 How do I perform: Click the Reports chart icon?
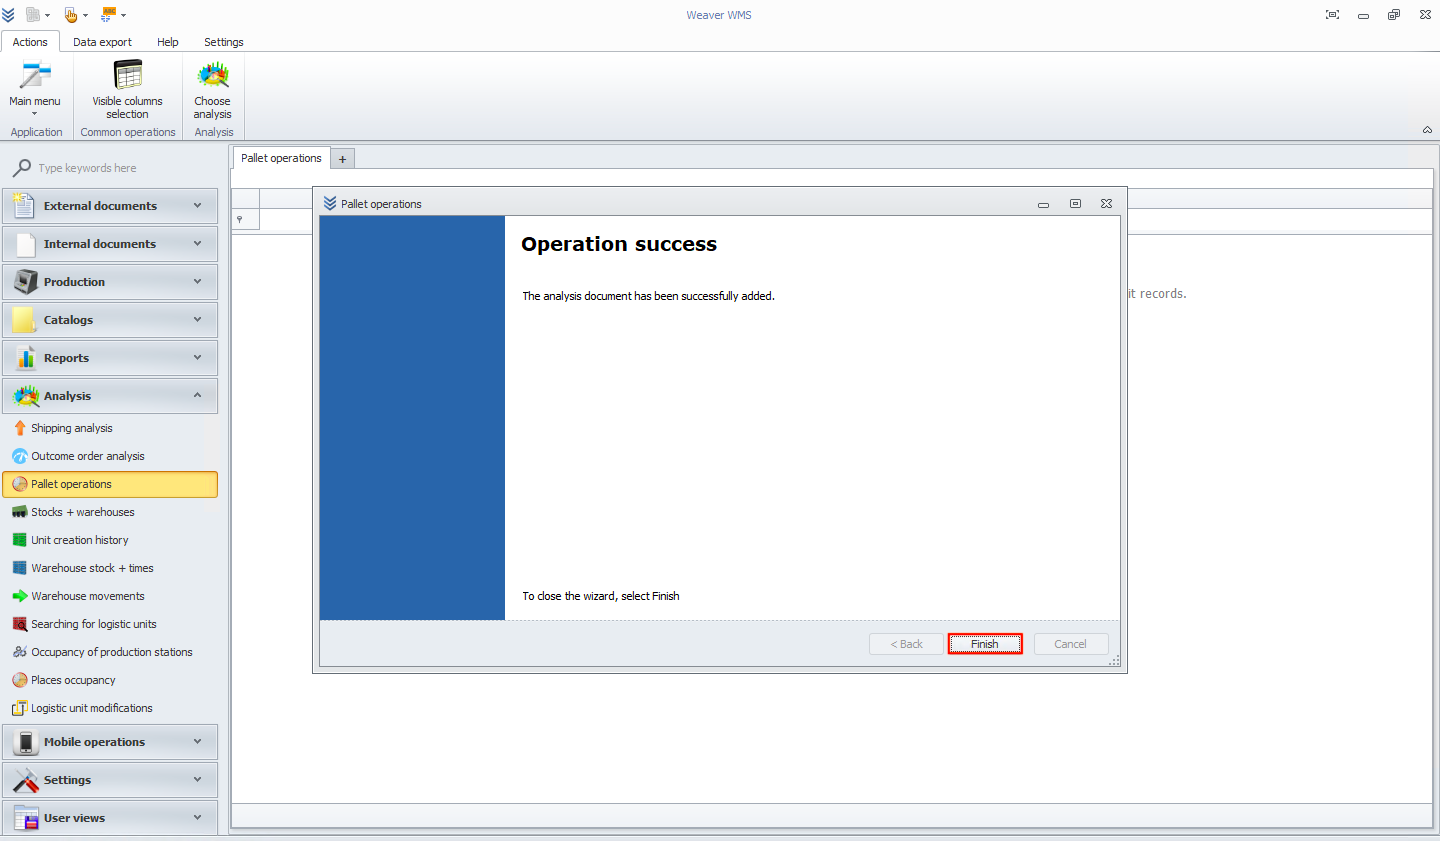coord(25,358)
